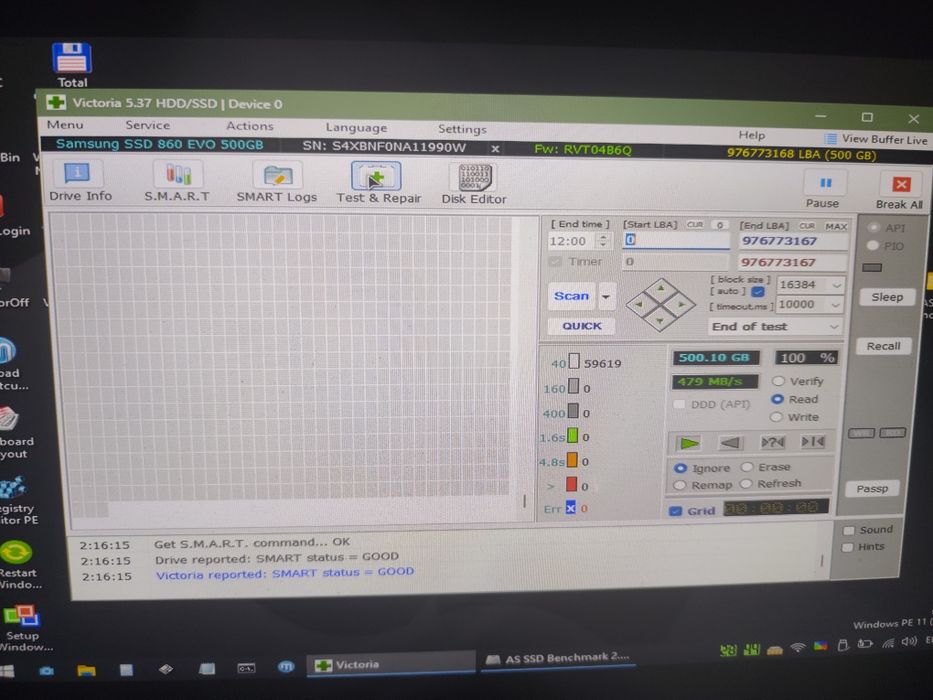The width and height of the screenshot is (933, 700).
Task: Open the Restart Windows desktop icon
Action: point(17,564)
